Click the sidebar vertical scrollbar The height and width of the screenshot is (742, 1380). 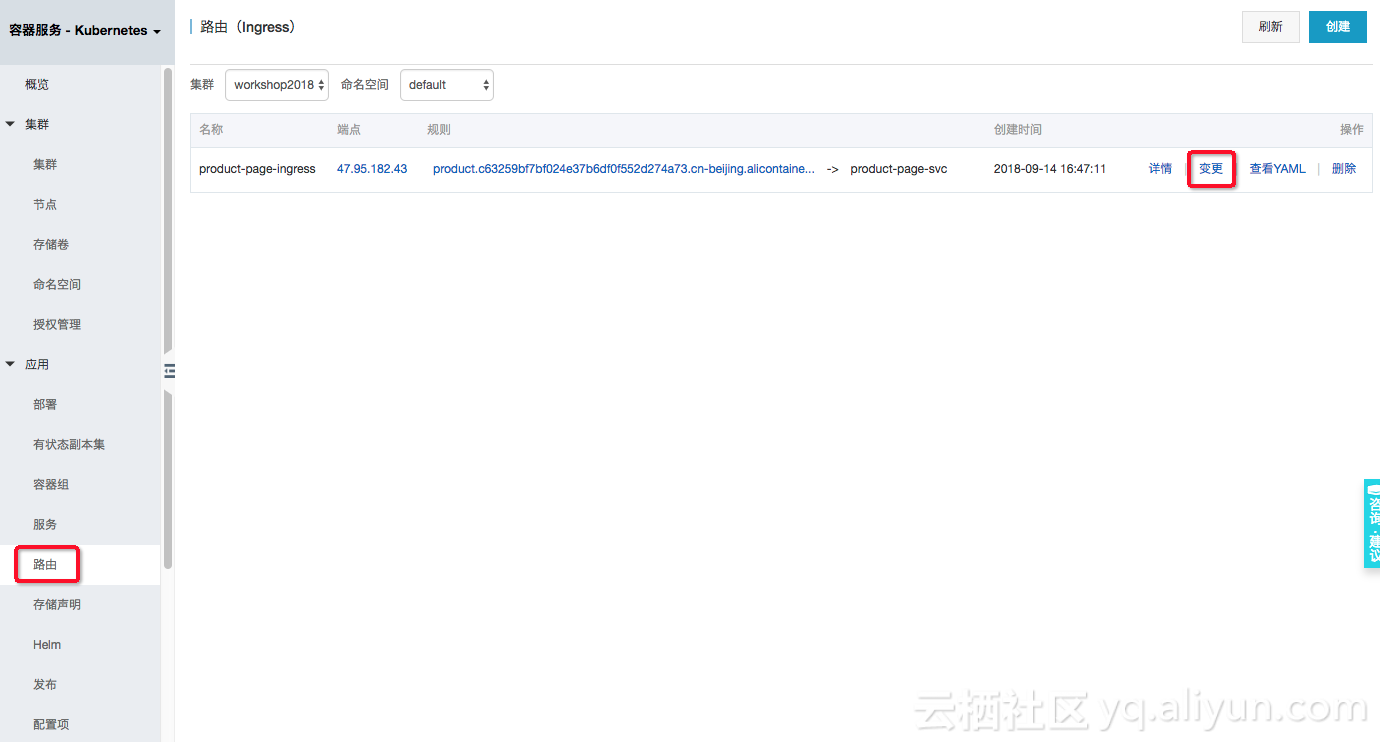click(x=168, y=320)
